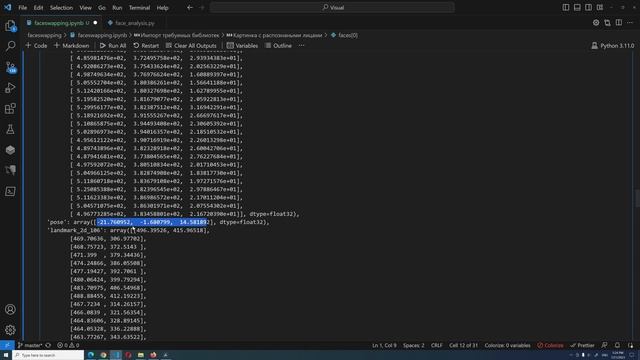Click notebook settings gear in editor title
Screen dimensions: 640x360
[596, 23]
